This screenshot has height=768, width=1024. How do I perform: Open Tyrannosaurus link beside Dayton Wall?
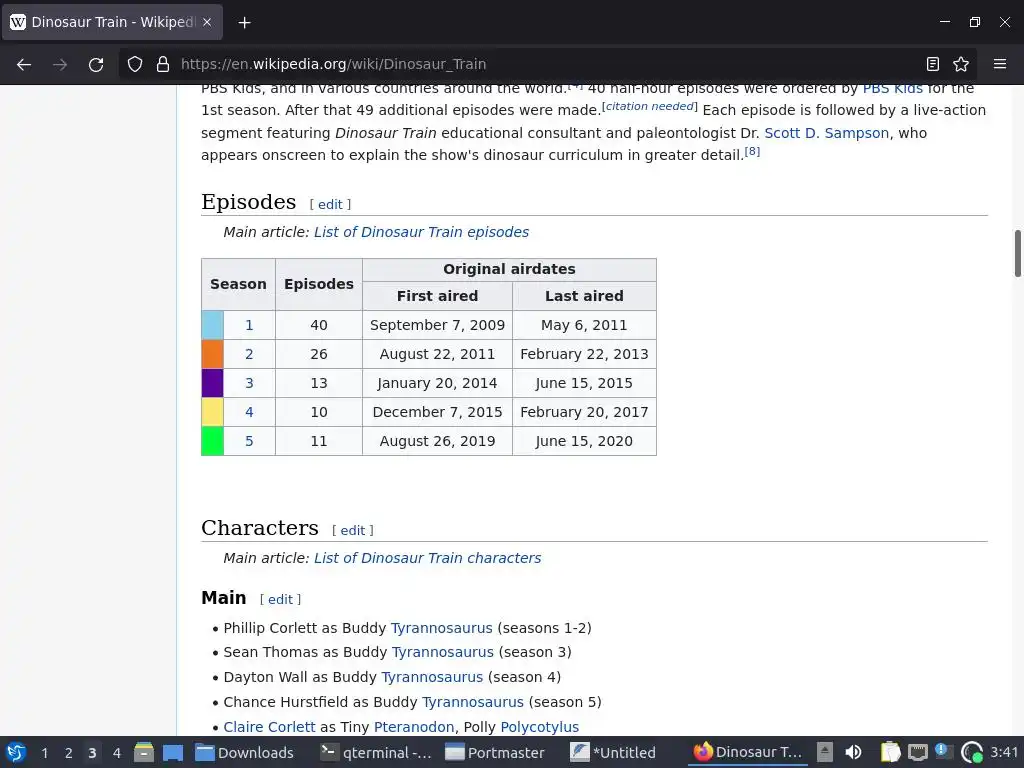432,677
